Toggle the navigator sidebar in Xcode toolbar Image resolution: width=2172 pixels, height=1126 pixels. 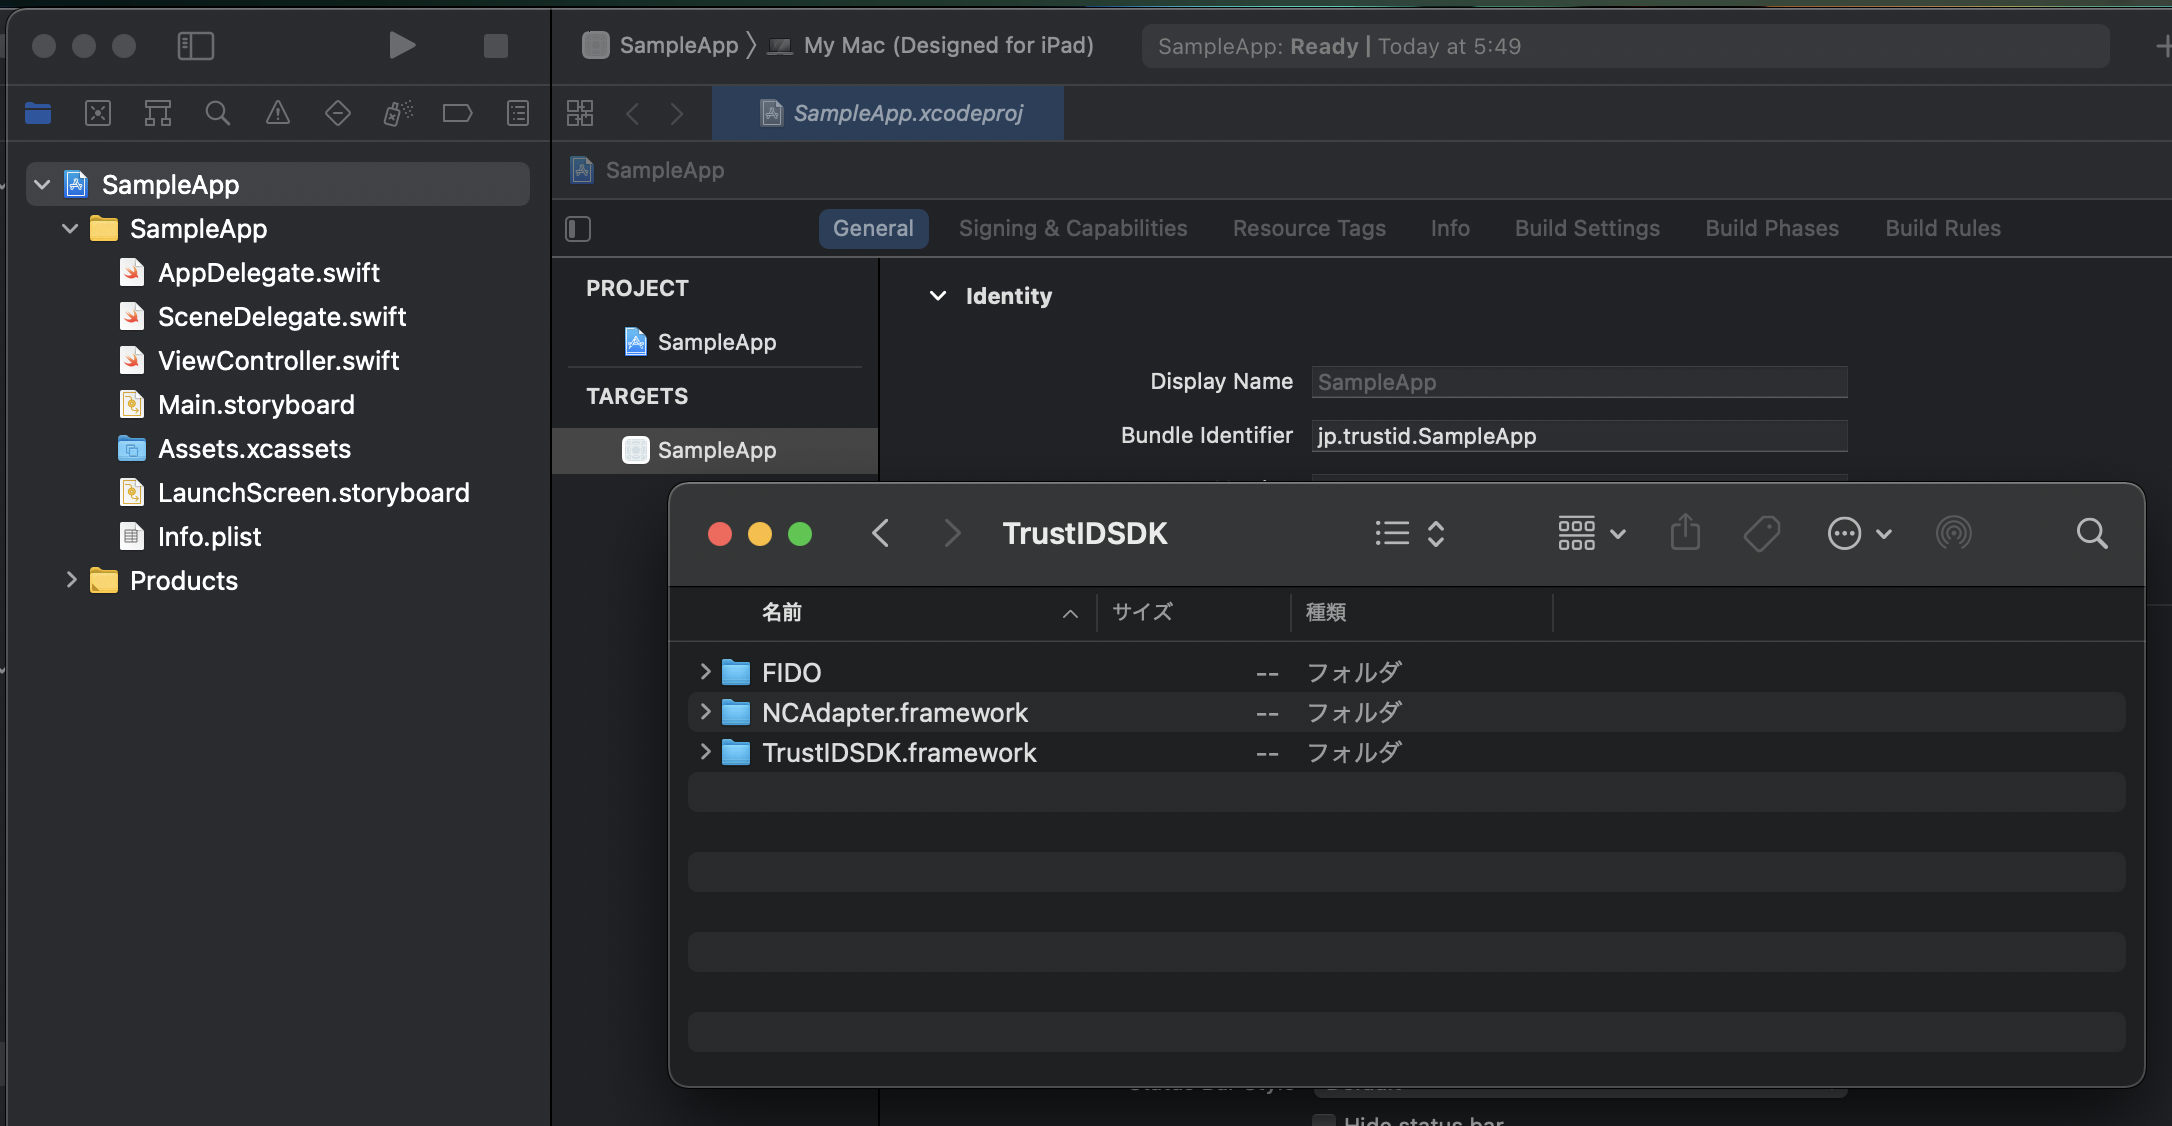tap(196, 46)
